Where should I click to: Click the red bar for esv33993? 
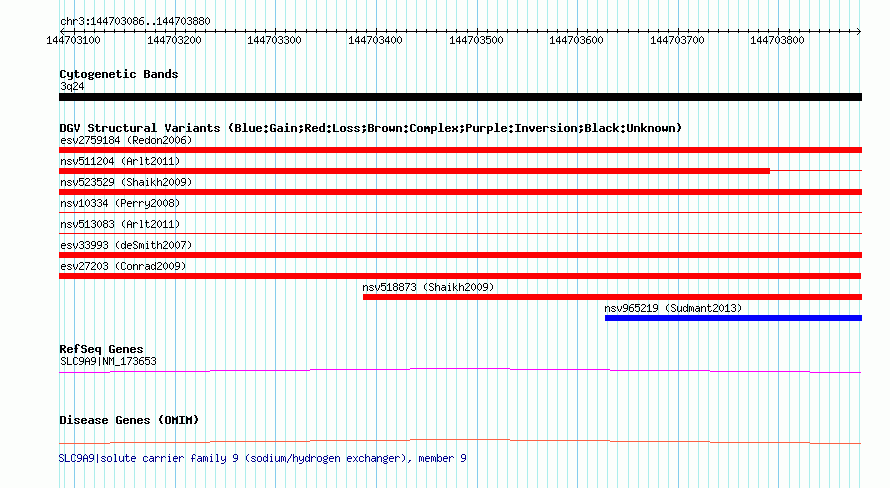pos(460,255)
